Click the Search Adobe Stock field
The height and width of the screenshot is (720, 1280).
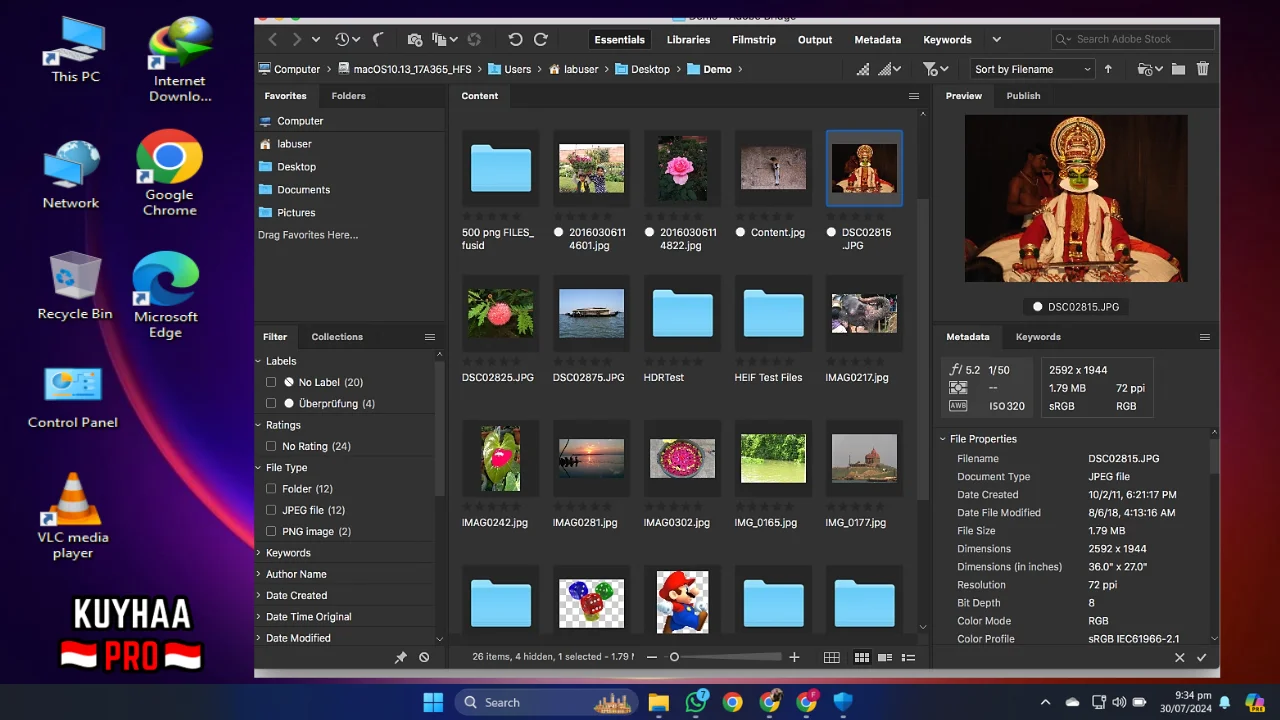[1132, 39]
